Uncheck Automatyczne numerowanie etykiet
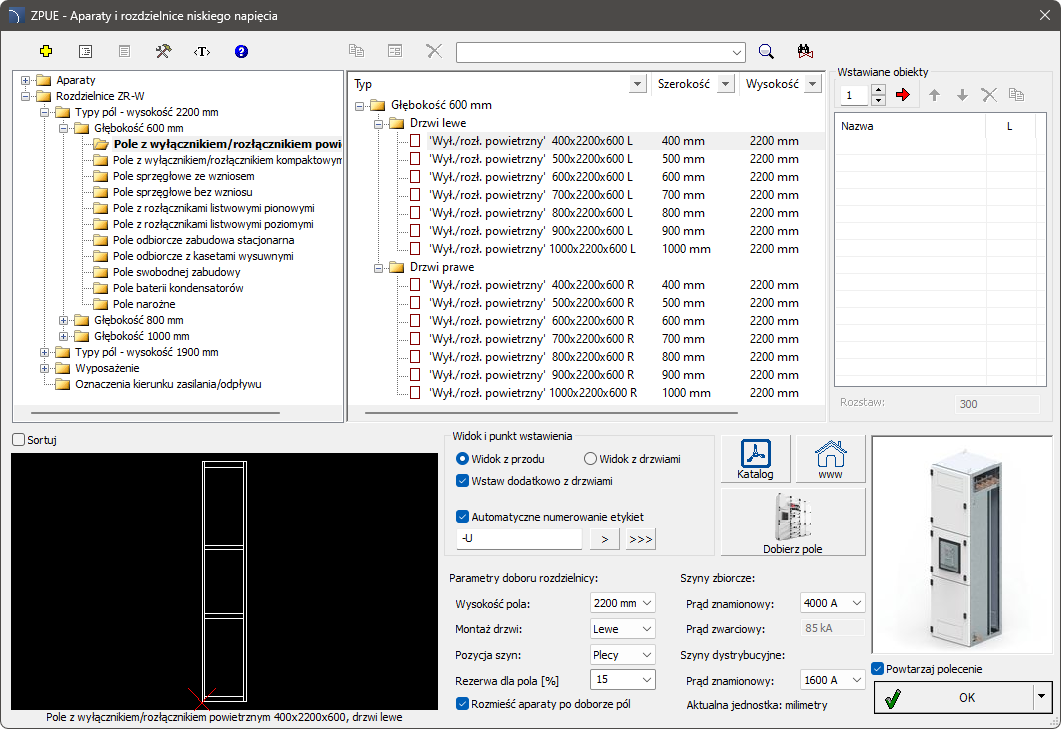 point(462,517)
